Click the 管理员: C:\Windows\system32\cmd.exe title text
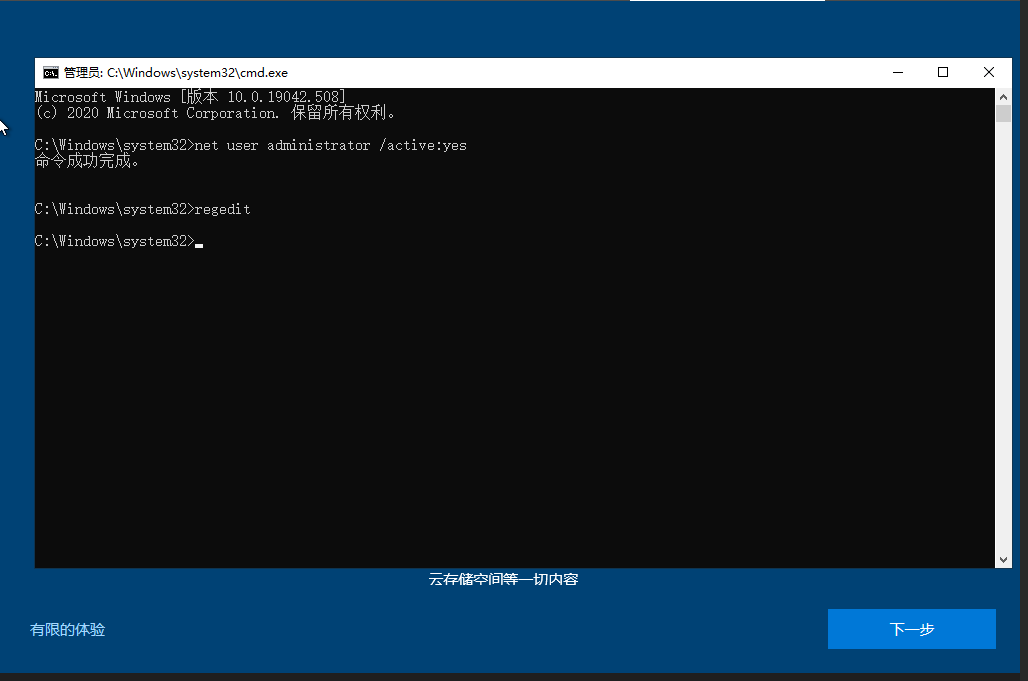This screenshot has height=681, width=1028. tap(176, 73)
